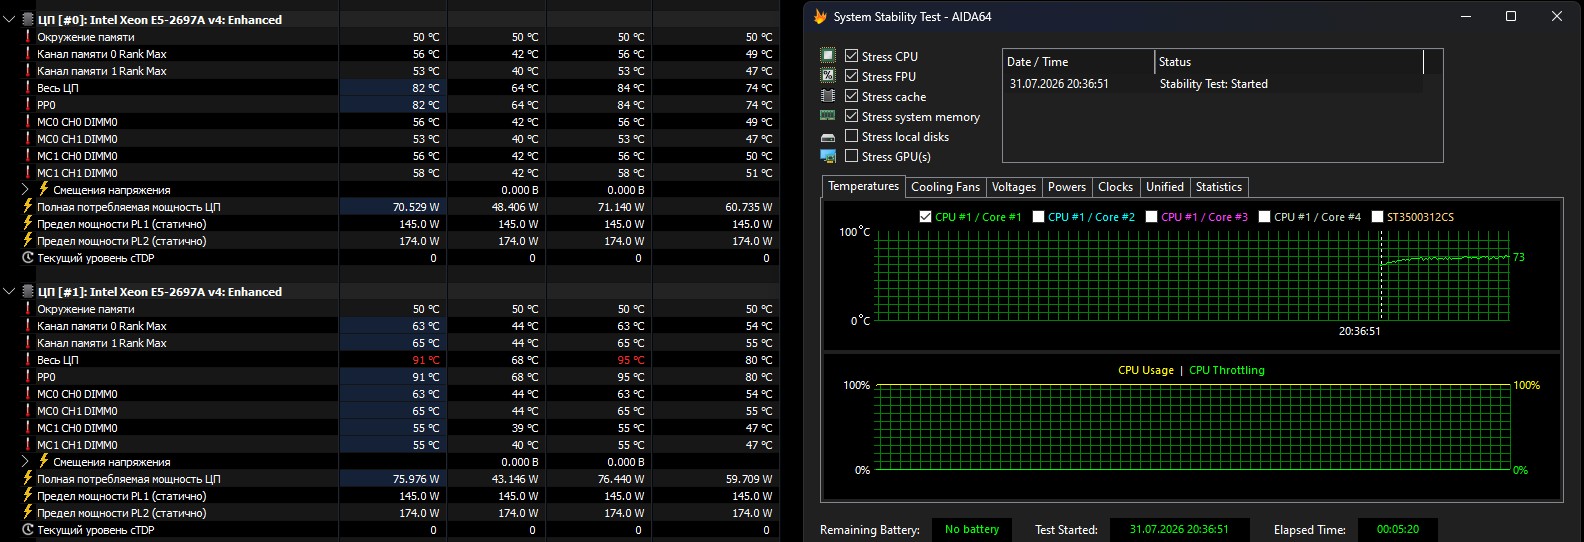Show CPU #1 / Core #2 graph line
The image size is (1584, 542).
1038,216
